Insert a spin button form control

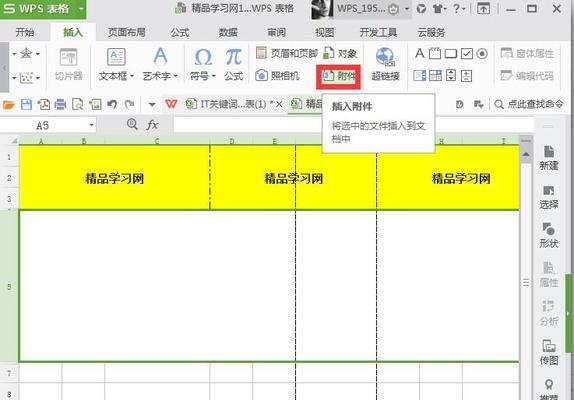click(x=466, y=76)
